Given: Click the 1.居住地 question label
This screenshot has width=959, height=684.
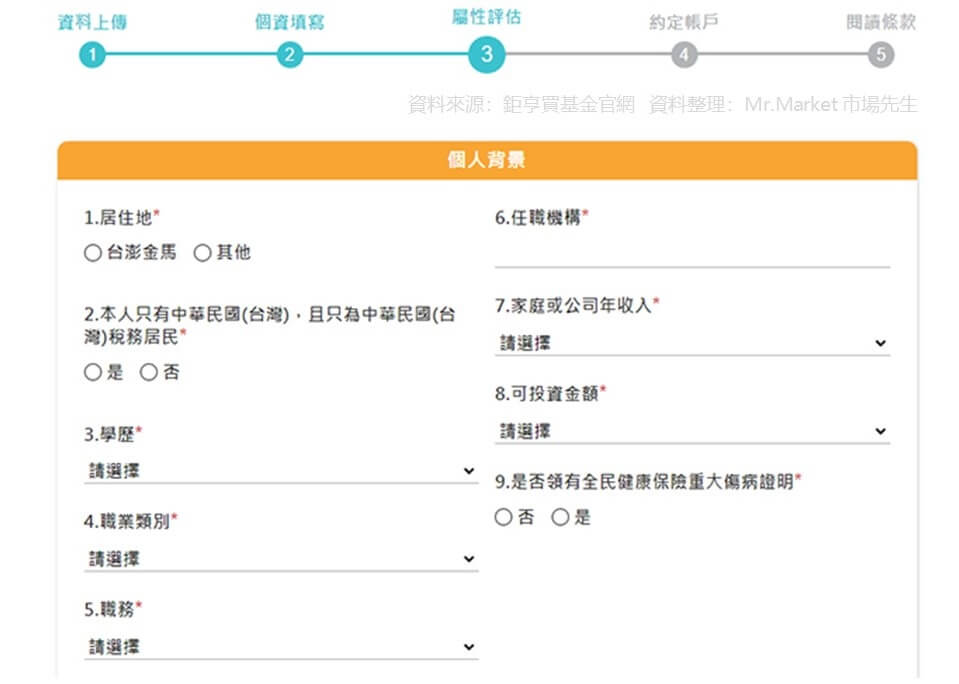Looking at the screenshot, I should (x=122, y=217).
